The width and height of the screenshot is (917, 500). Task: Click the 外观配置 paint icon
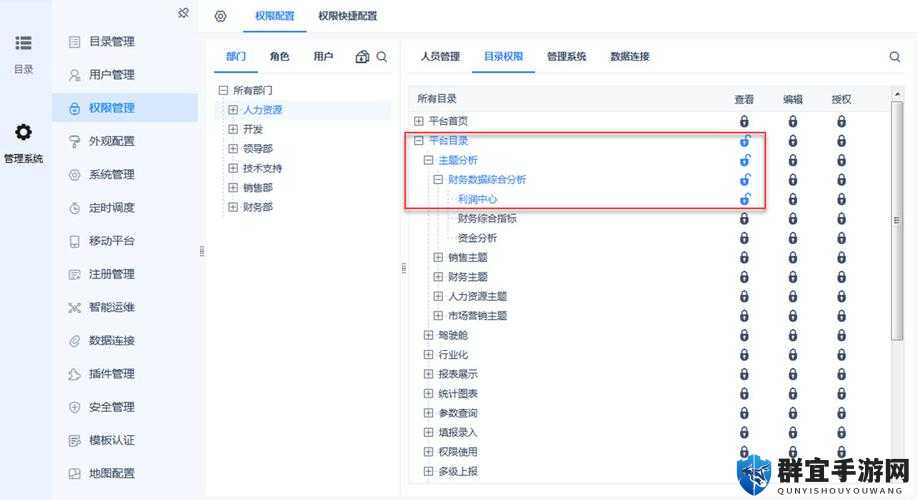pyautogui.click(x=74, y=142)
